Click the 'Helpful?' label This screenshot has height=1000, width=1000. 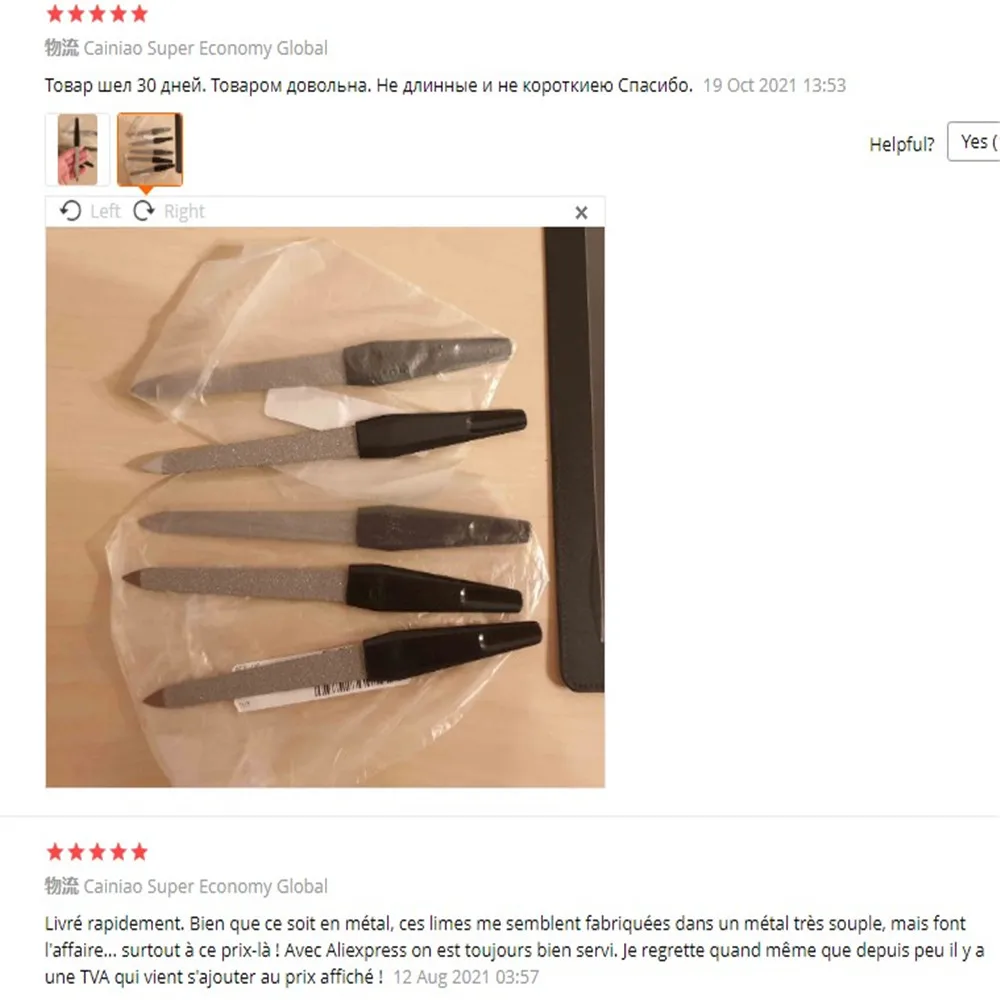click(x=902, y=144)
